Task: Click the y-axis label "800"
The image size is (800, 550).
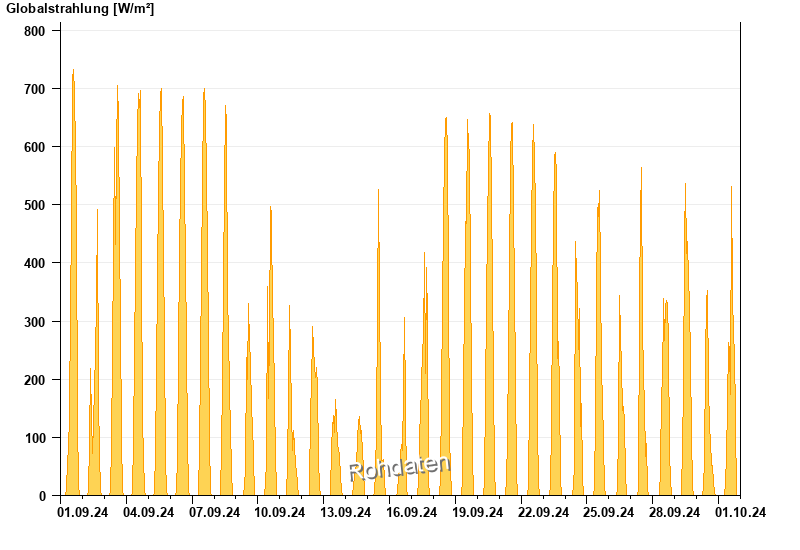Action: [35, 31]
